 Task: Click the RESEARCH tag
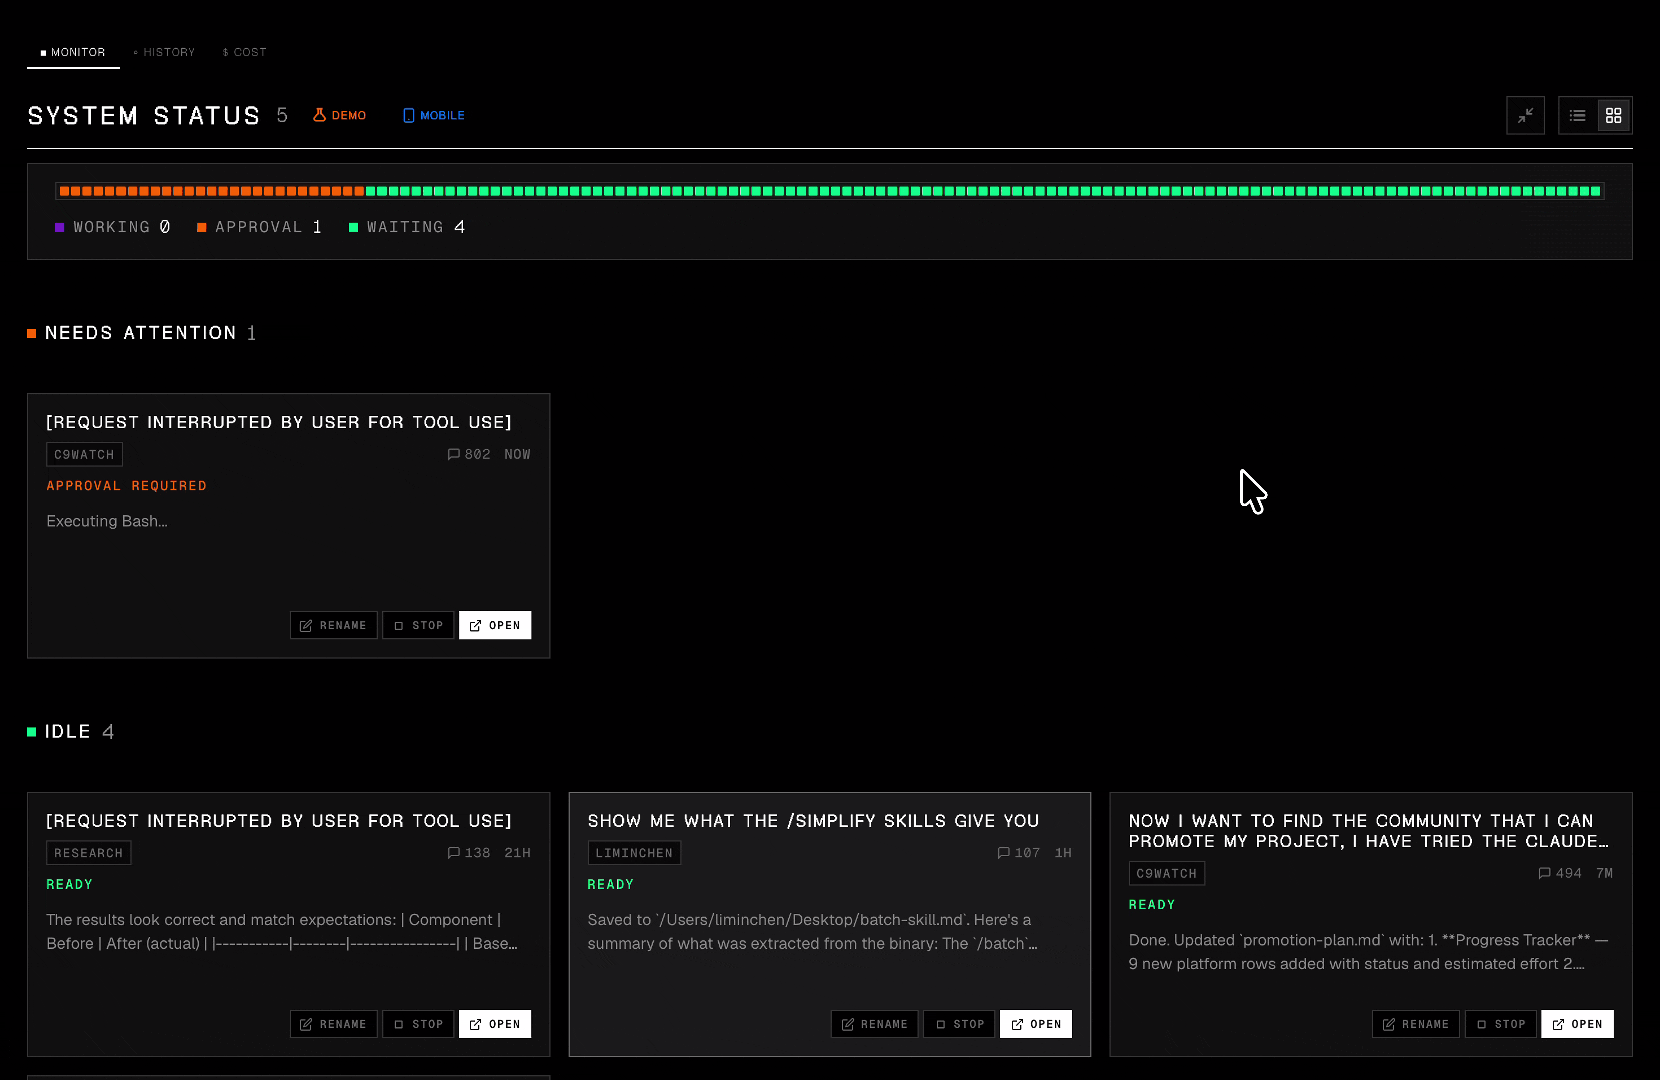(88, 853)
